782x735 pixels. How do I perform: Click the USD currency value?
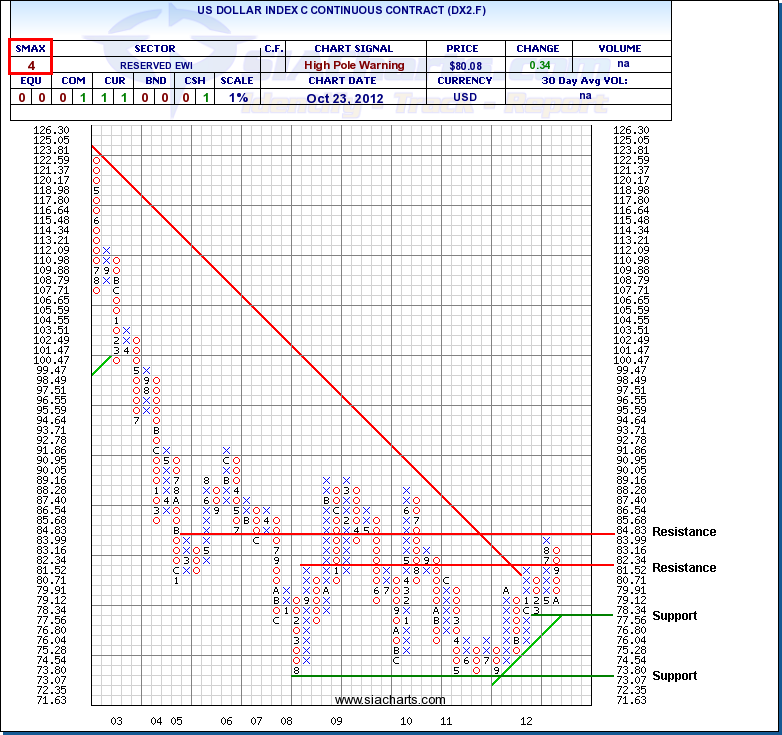pos(467,98)
